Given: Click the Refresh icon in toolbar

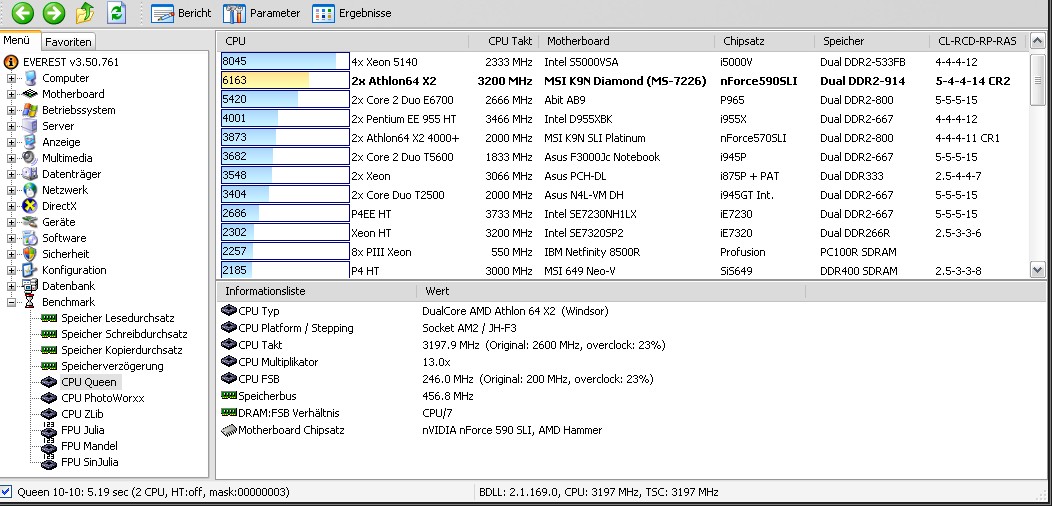Looking at the screenshot, I should [117, 13].
